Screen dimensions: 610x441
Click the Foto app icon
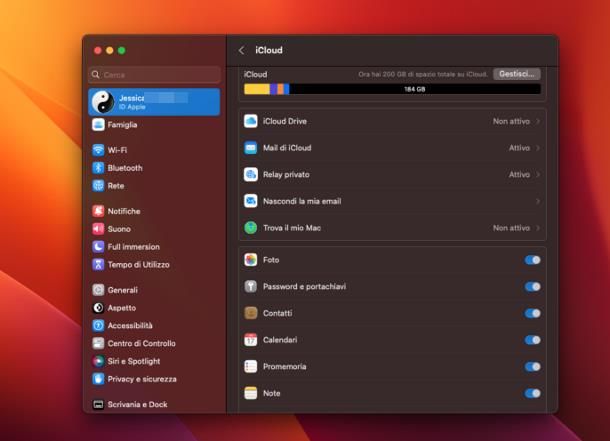pyautogui.click(x=251, y=259)
